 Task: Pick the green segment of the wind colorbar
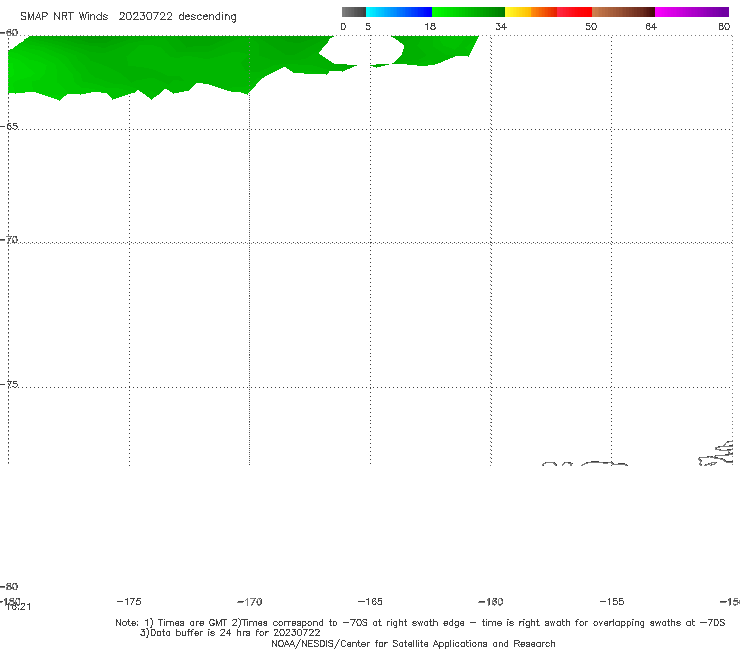pos(468,12)
